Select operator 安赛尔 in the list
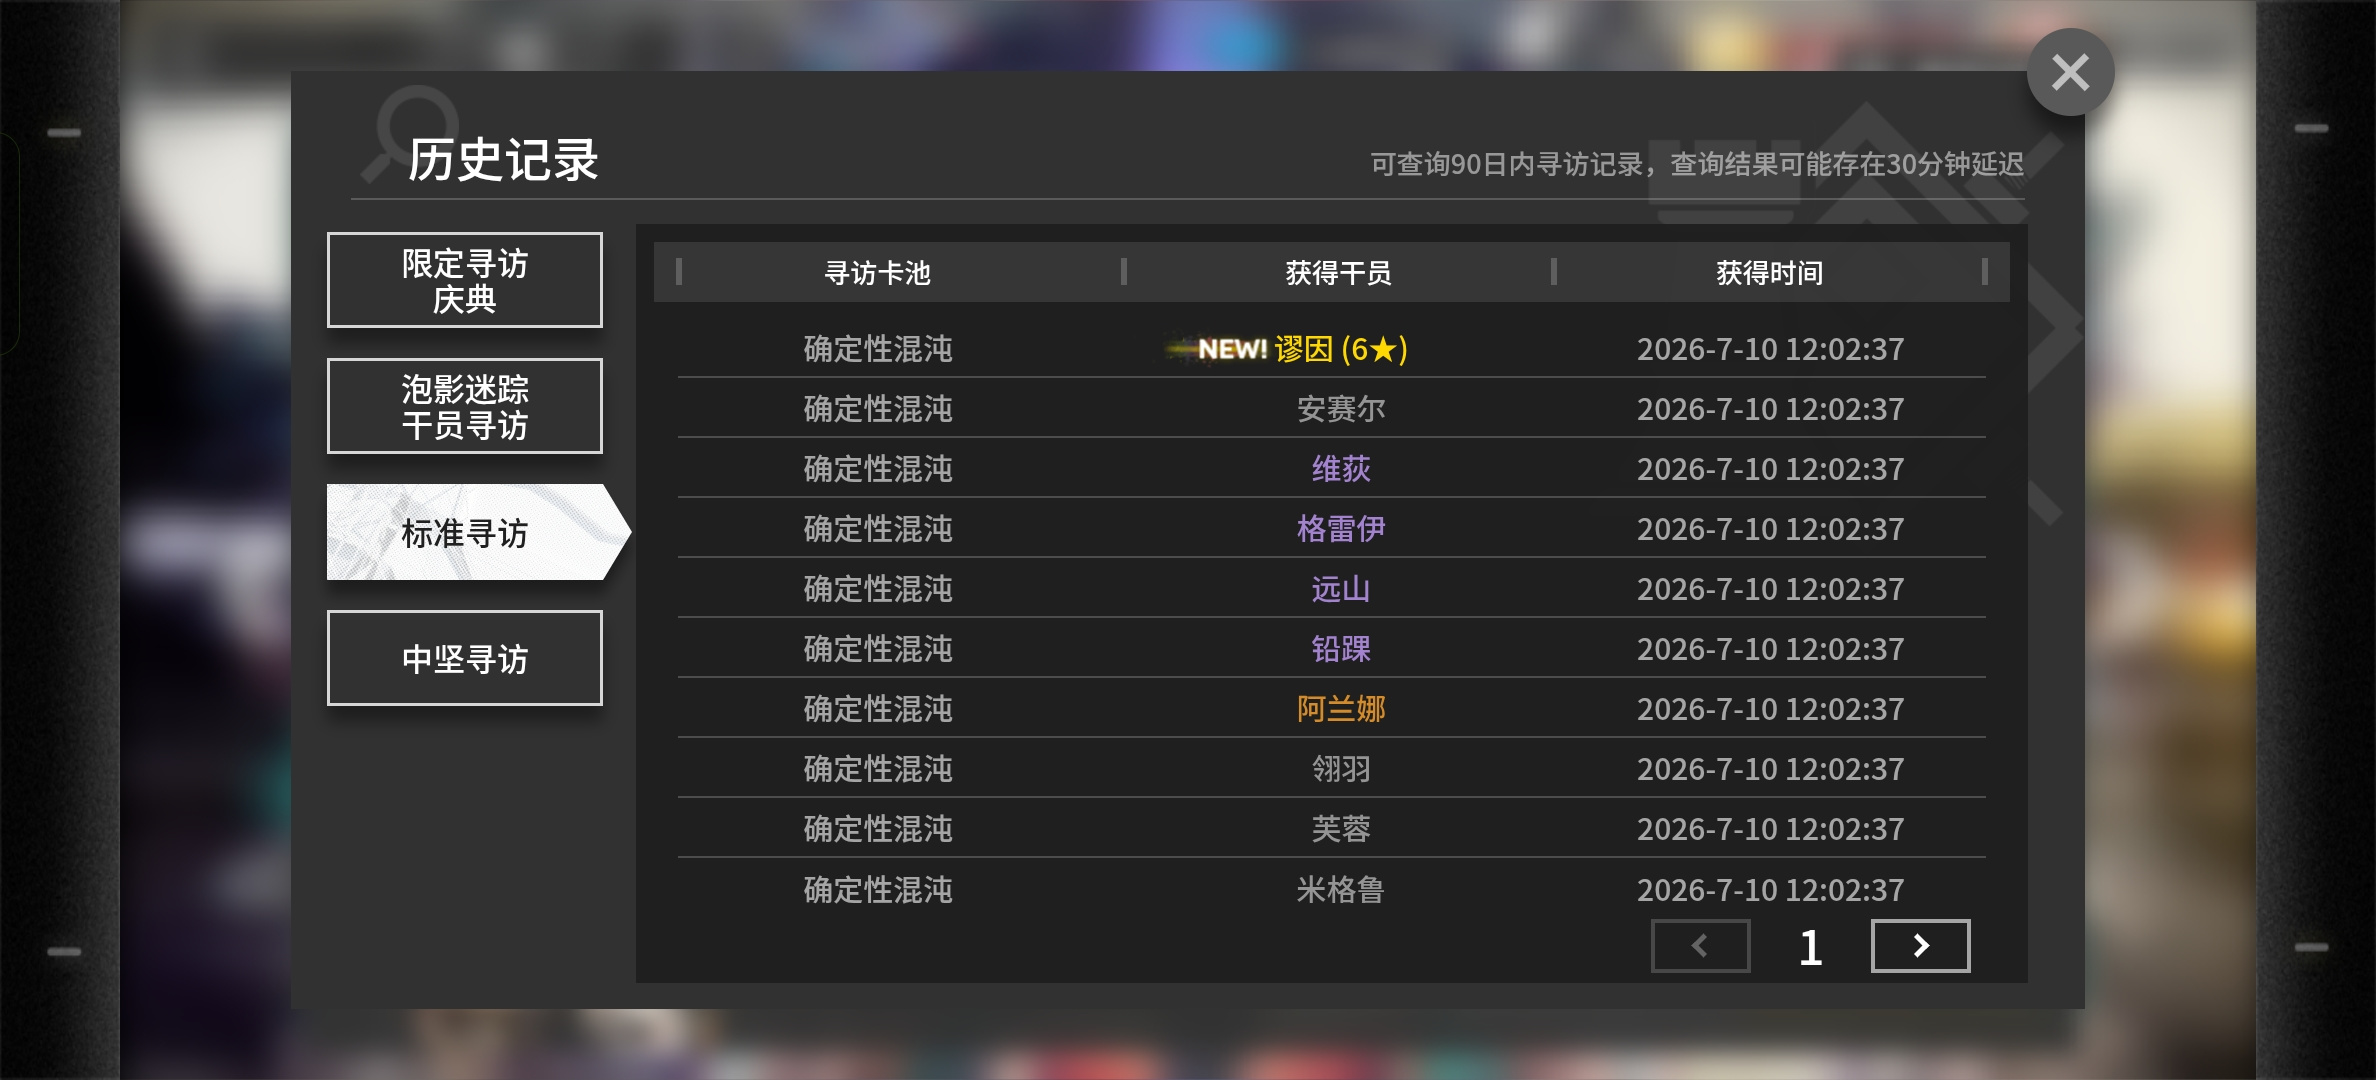 pos(1341,409)
